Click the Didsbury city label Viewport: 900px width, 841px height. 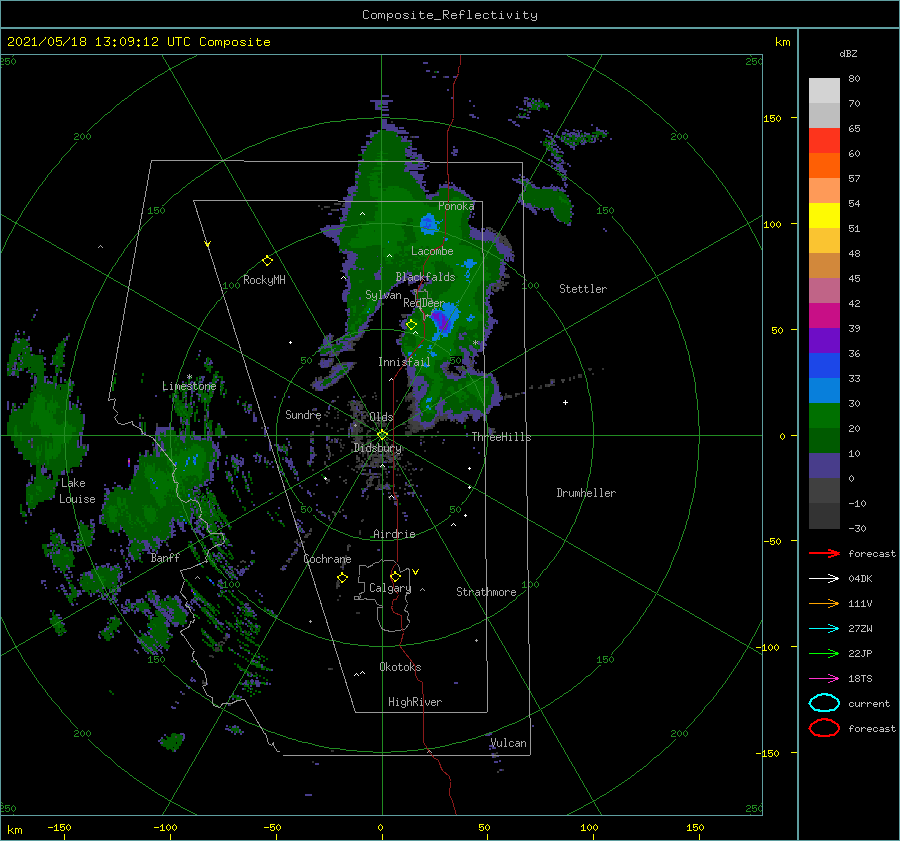(x=377, y=448)
